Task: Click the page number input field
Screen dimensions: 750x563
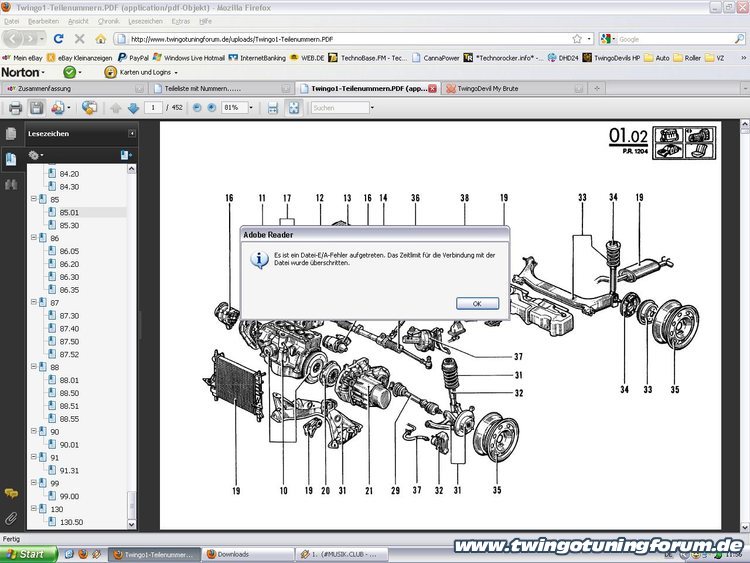Action: tap(153, 107)
